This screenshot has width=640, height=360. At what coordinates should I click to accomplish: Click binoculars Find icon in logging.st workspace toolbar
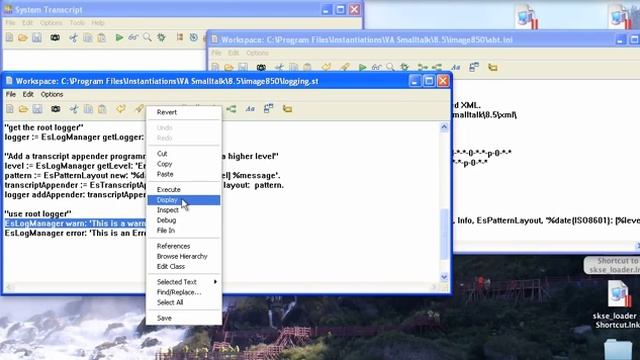[x=56, y=109]
